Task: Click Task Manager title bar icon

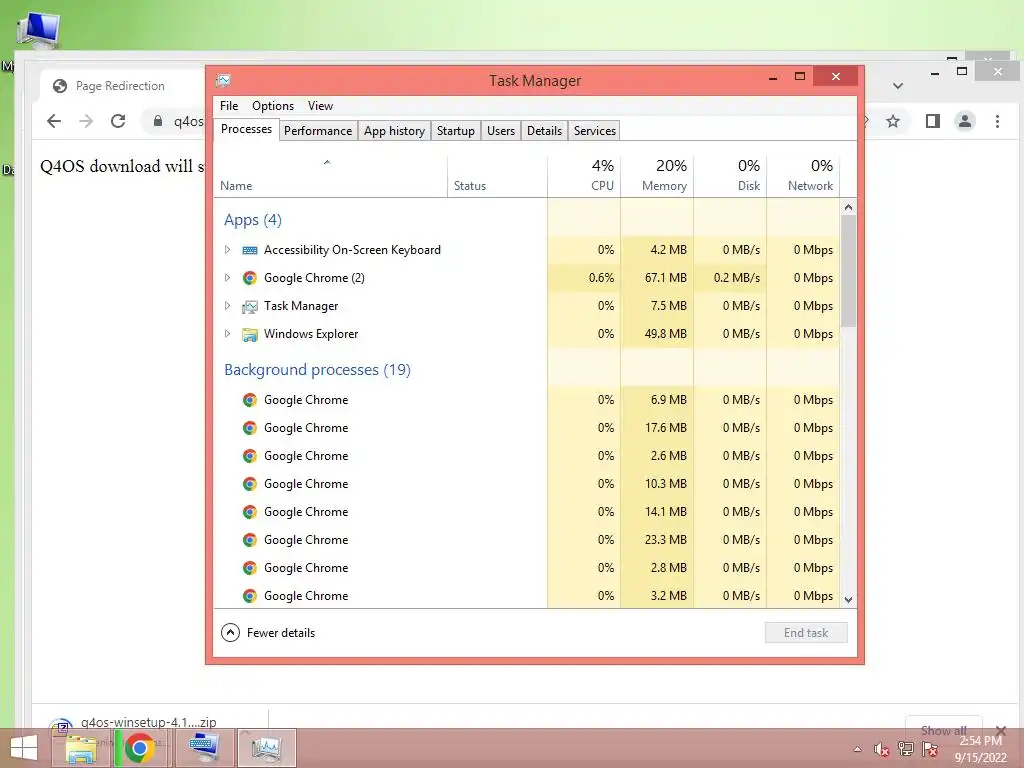Action: click(x=224, y=80)
